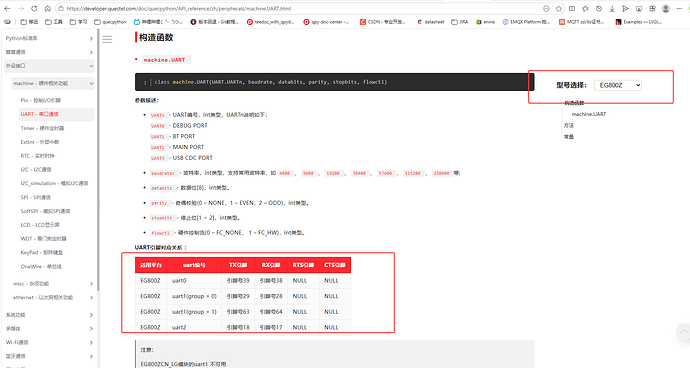Open the I2C_simulation sidebar page
The height and width of the screenshot is (368, 690).
pyautogui.click(x=54, y=183)
